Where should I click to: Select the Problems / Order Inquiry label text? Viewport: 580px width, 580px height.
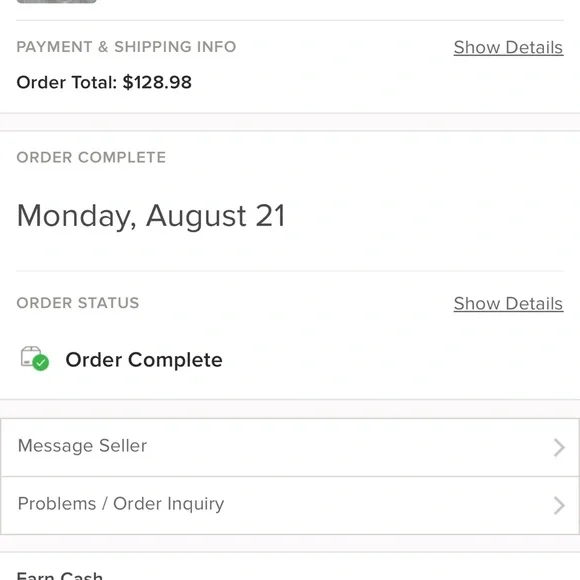pyautogui.click(x=121, y=504)
